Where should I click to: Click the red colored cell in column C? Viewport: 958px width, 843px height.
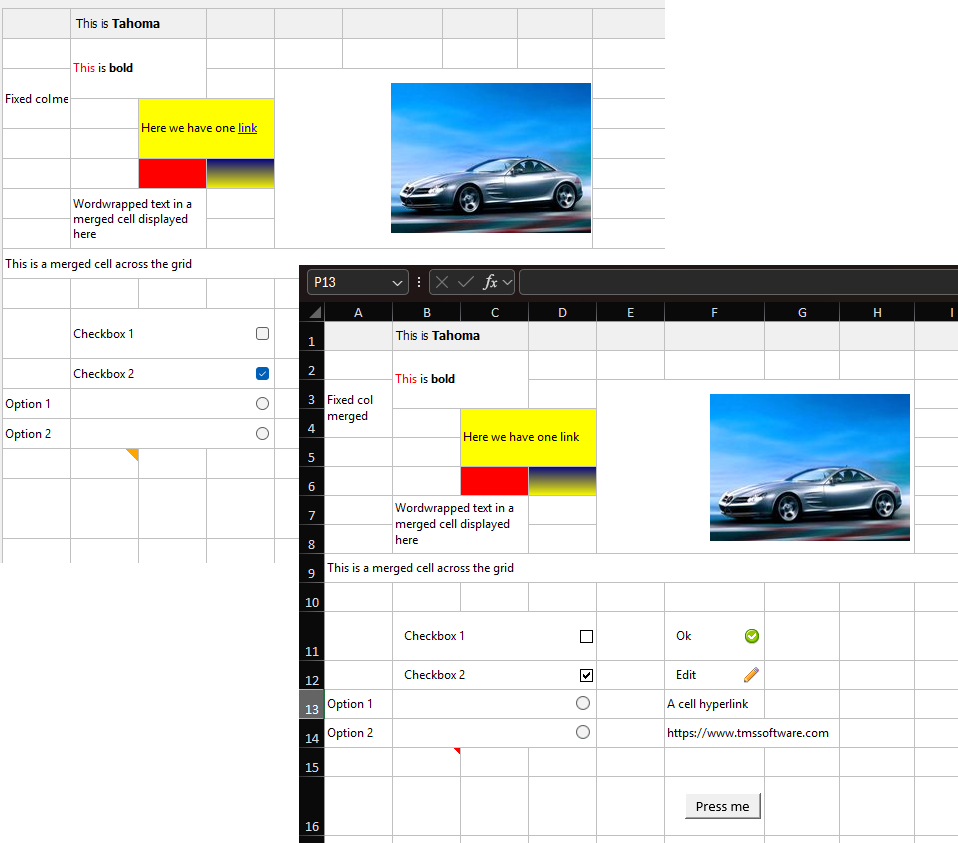(494, 481)
